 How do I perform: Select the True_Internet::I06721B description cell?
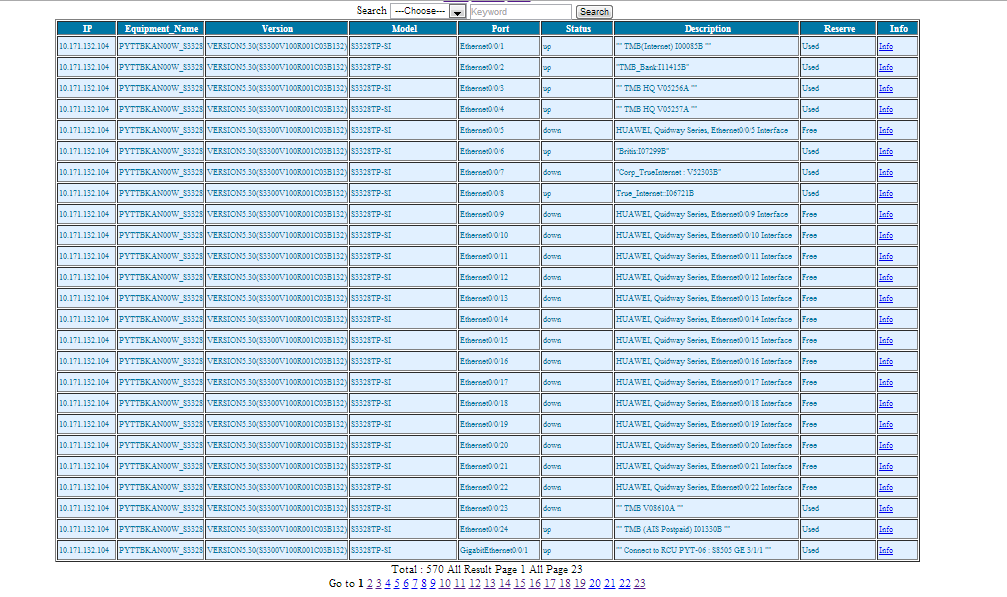(706, 193)
